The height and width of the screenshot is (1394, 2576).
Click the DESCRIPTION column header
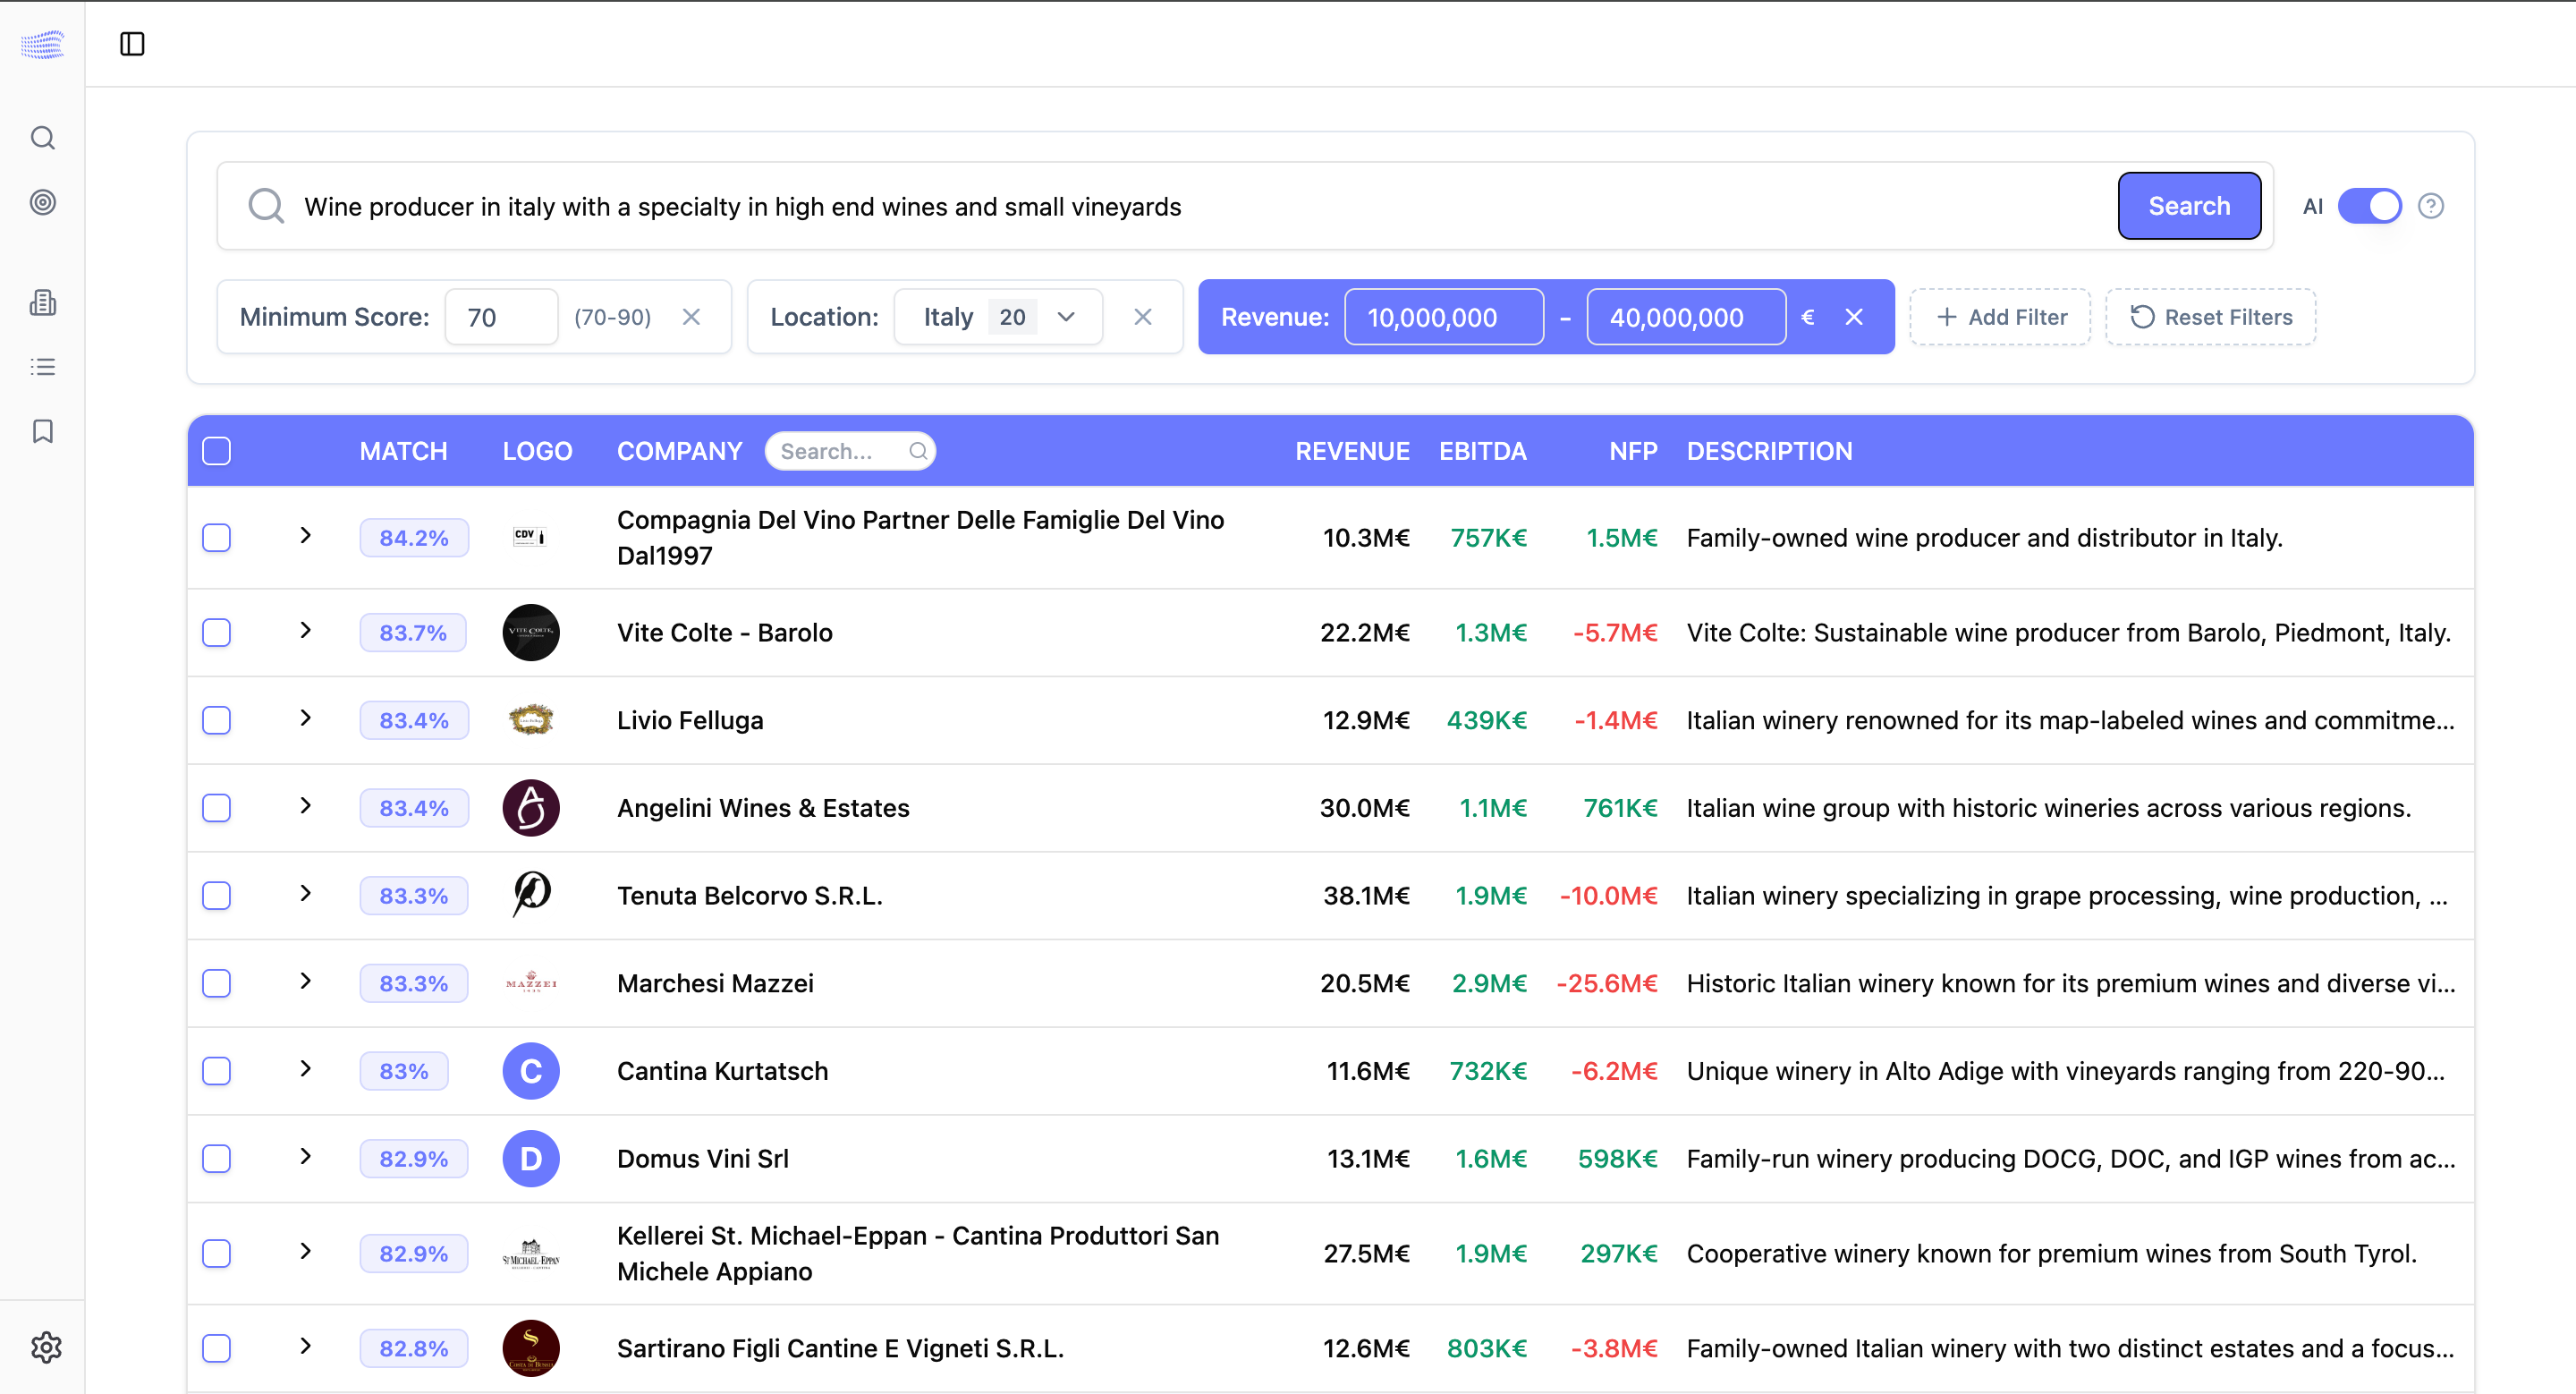point(1769,451)
